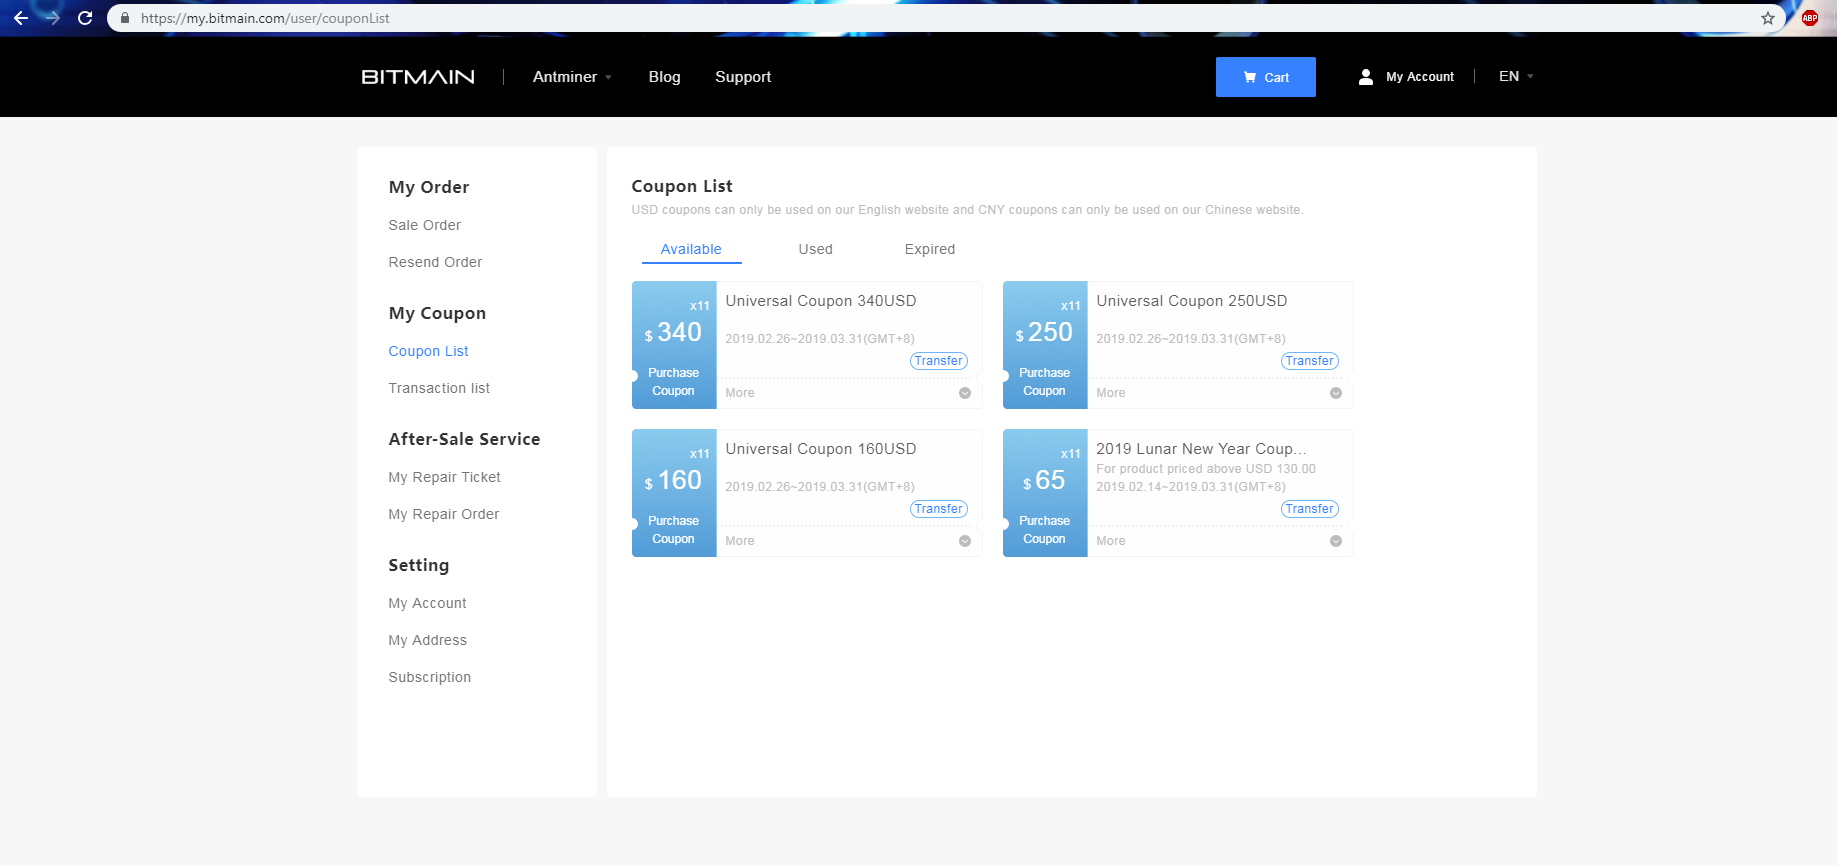Screen dimensions: 1837x865
Task: Click the 'My Order' sidebar heading
Action: coord(429,187)
